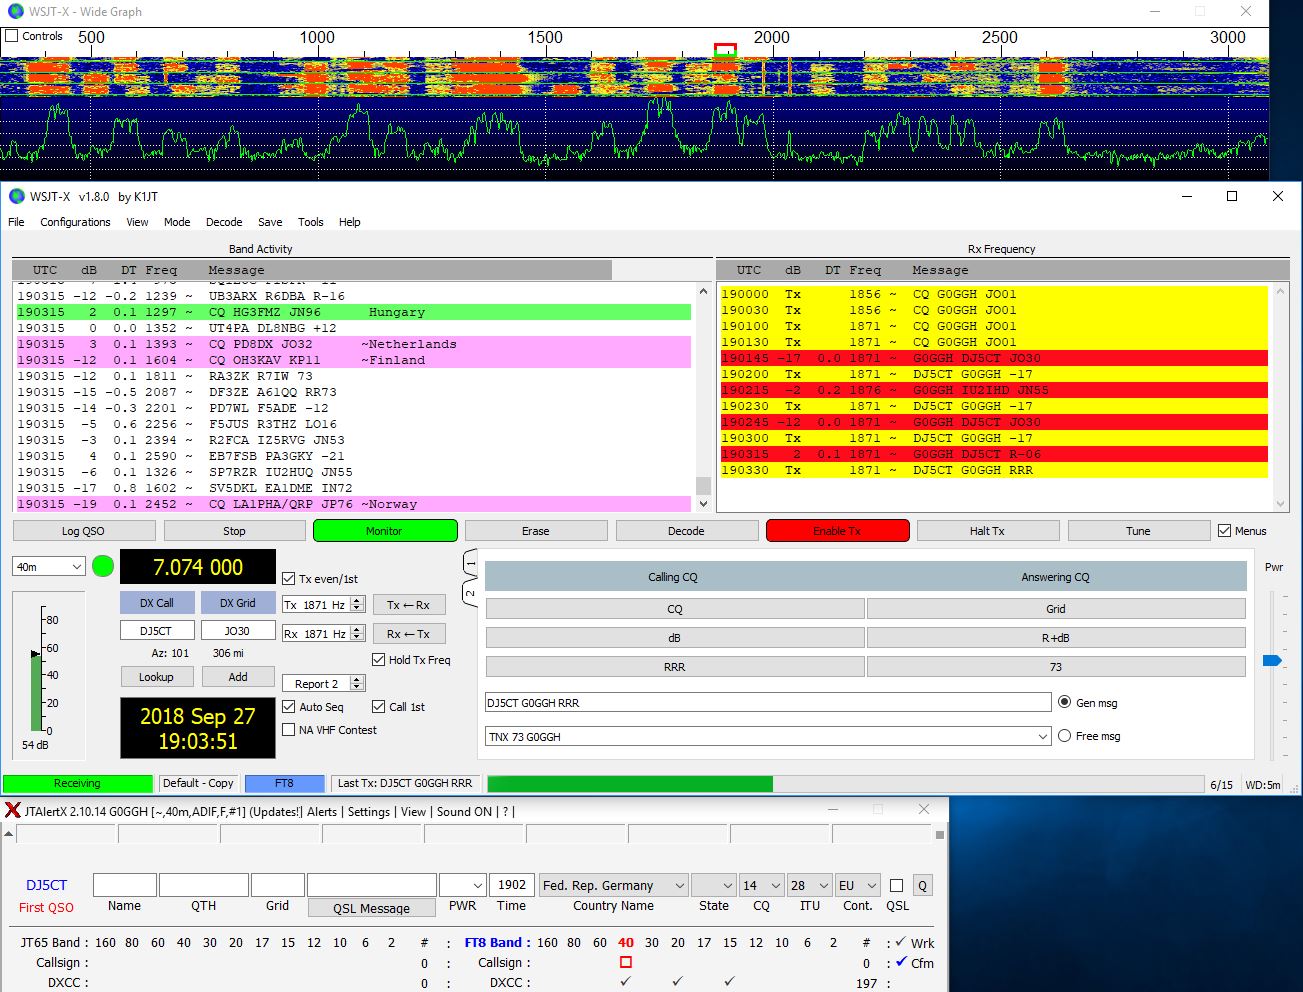Click the Wide Graph window globe icon
The height and width of the screenshot is (992, 1303).
pos(16,11)
